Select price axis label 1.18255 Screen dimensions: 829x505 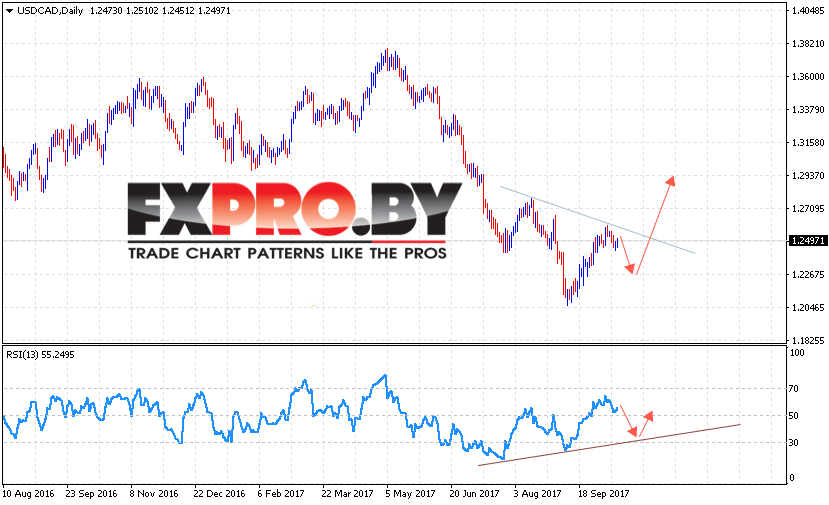(808, 341)
